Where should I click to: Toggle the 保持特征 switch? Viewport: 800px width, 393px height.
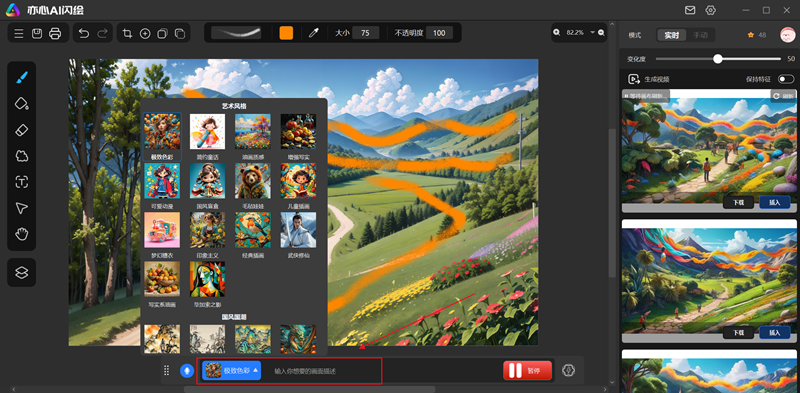coord(786,79)
